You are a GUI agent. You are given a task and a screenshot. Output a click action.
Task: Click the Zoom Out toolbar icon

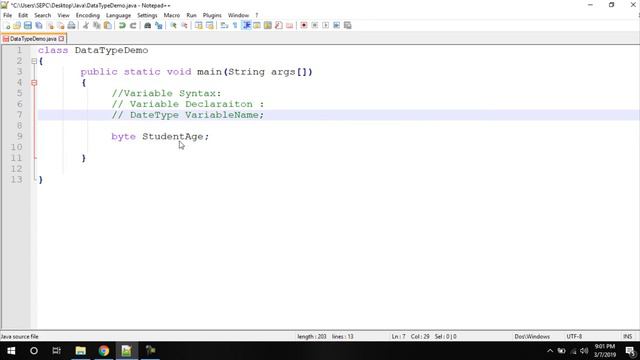[184, 25]
